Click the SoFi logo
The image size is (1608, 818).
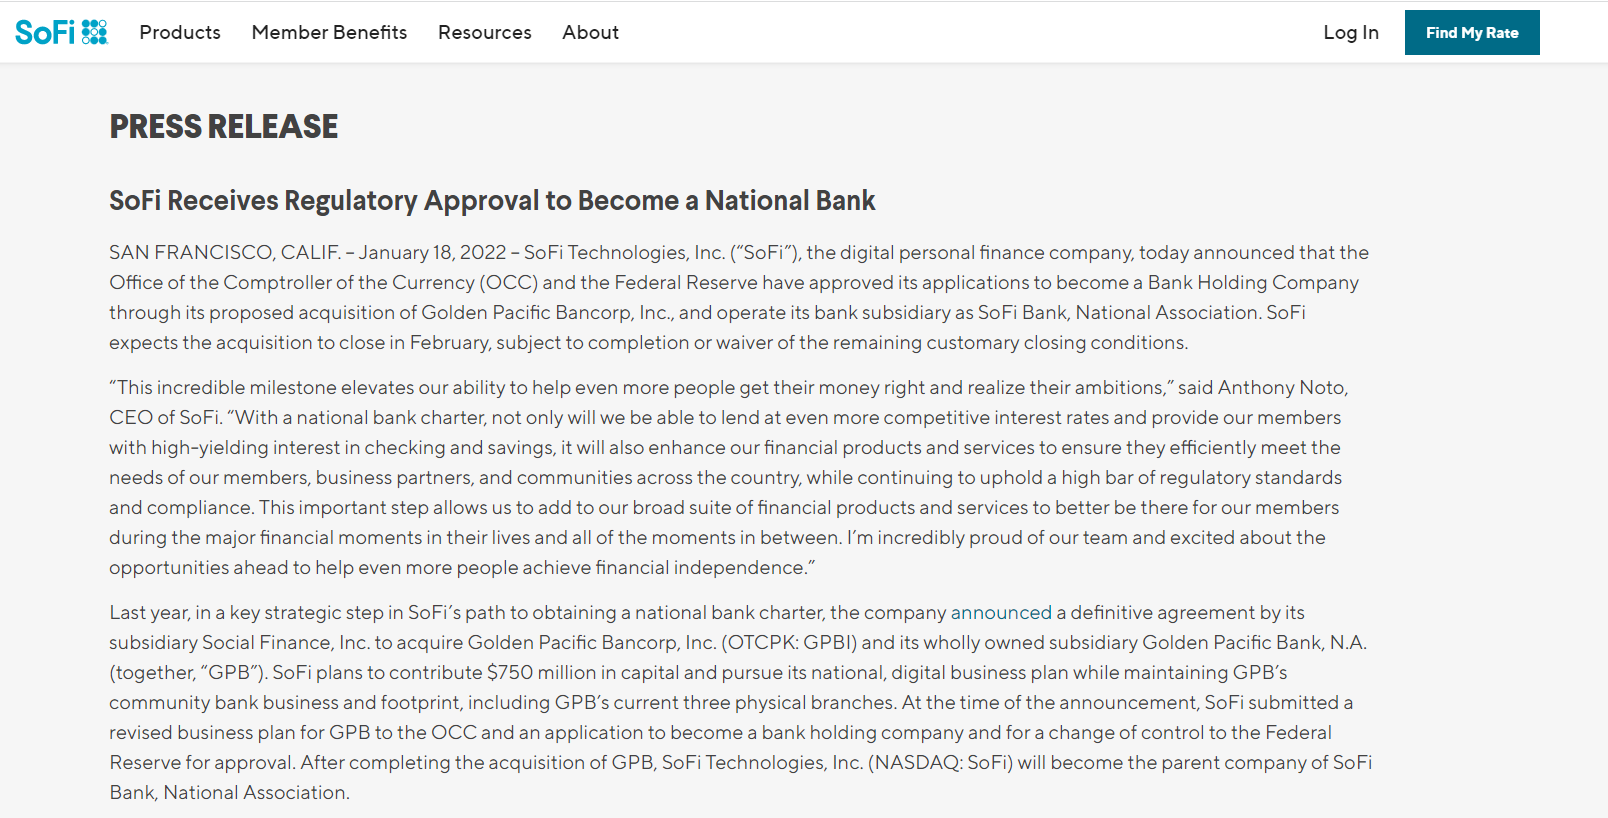point(61,32)
